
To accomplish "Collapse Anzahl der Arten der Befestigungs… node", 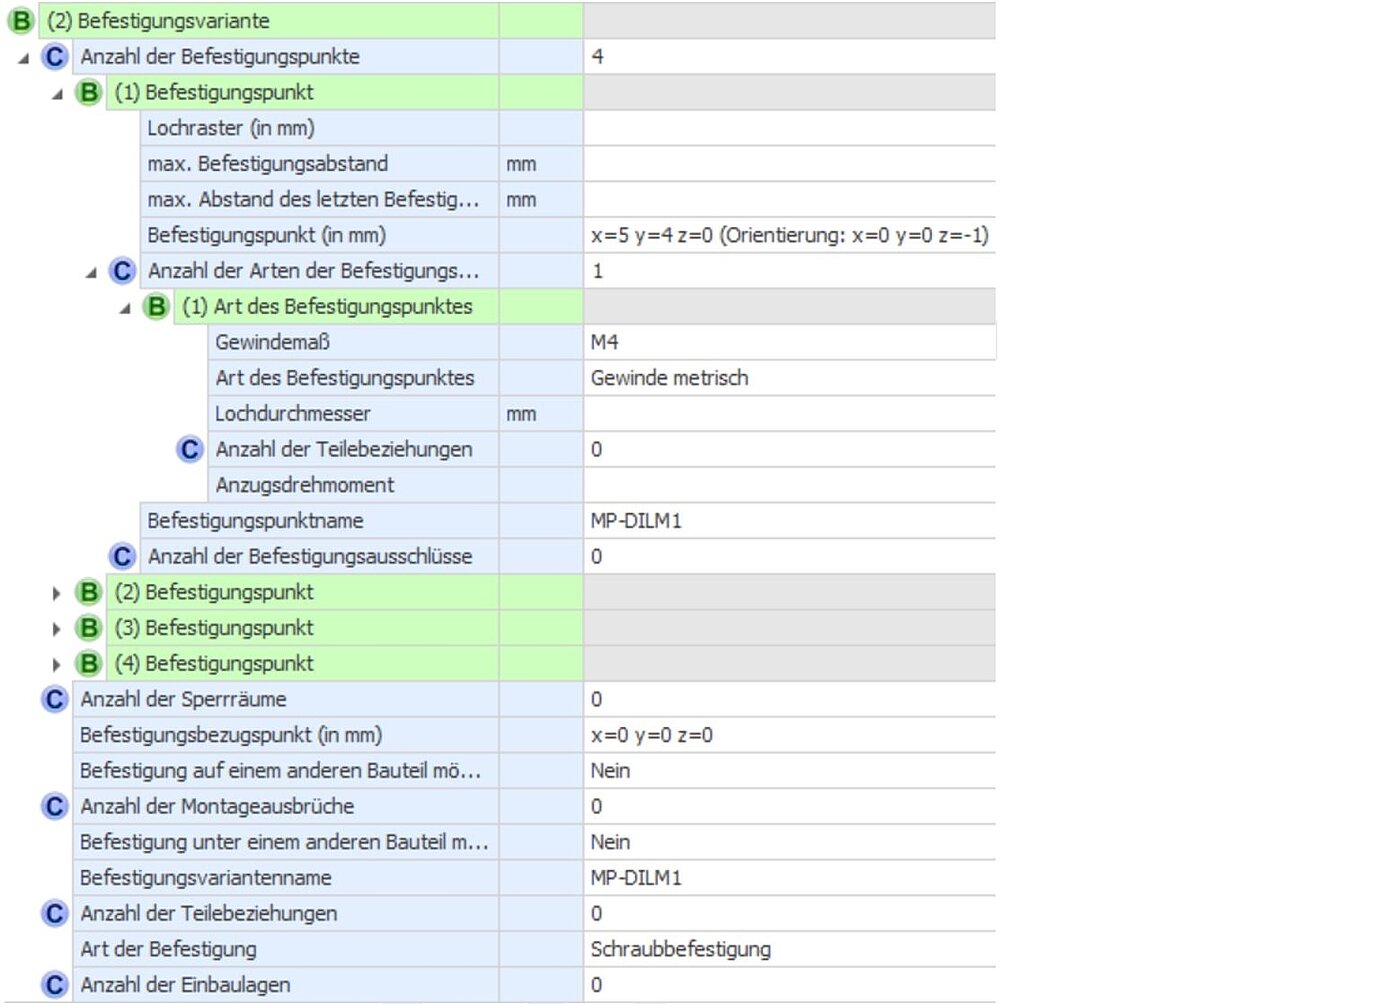I will (92, 272).
